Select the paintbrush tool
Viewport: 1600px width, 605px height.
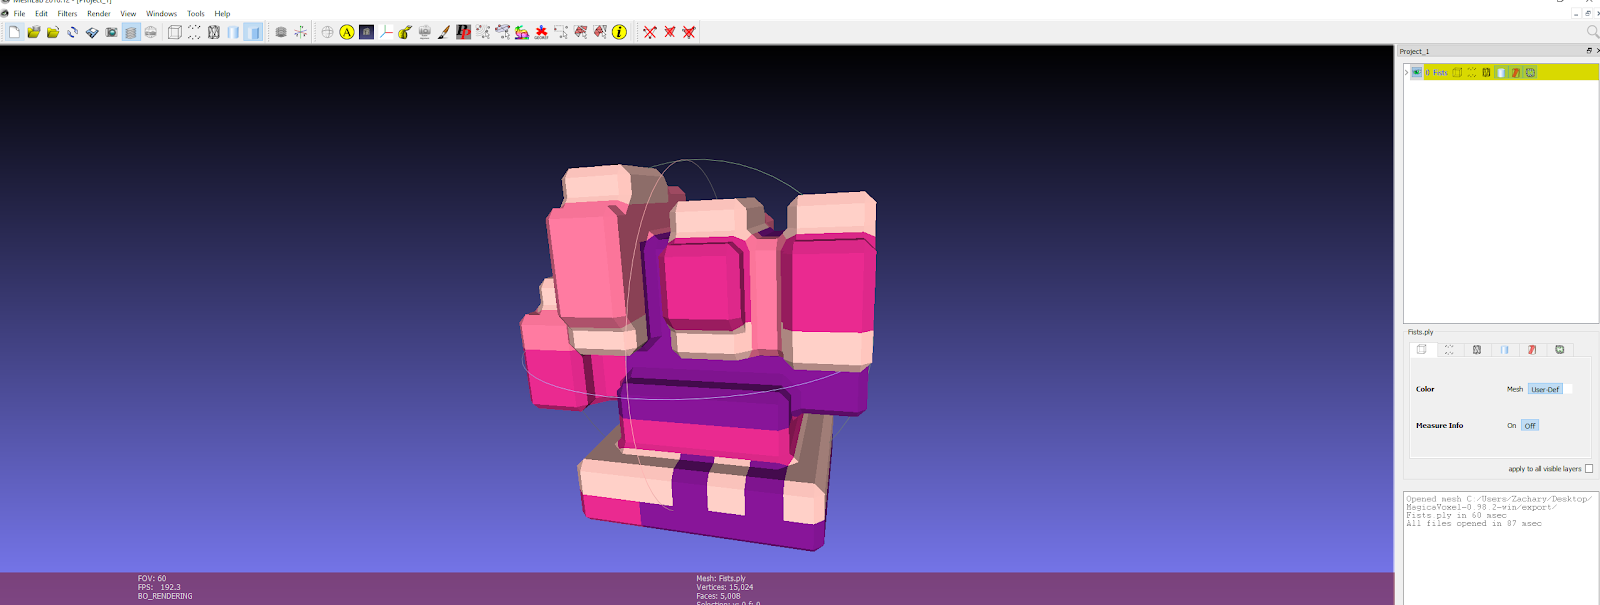pos(444,32)
